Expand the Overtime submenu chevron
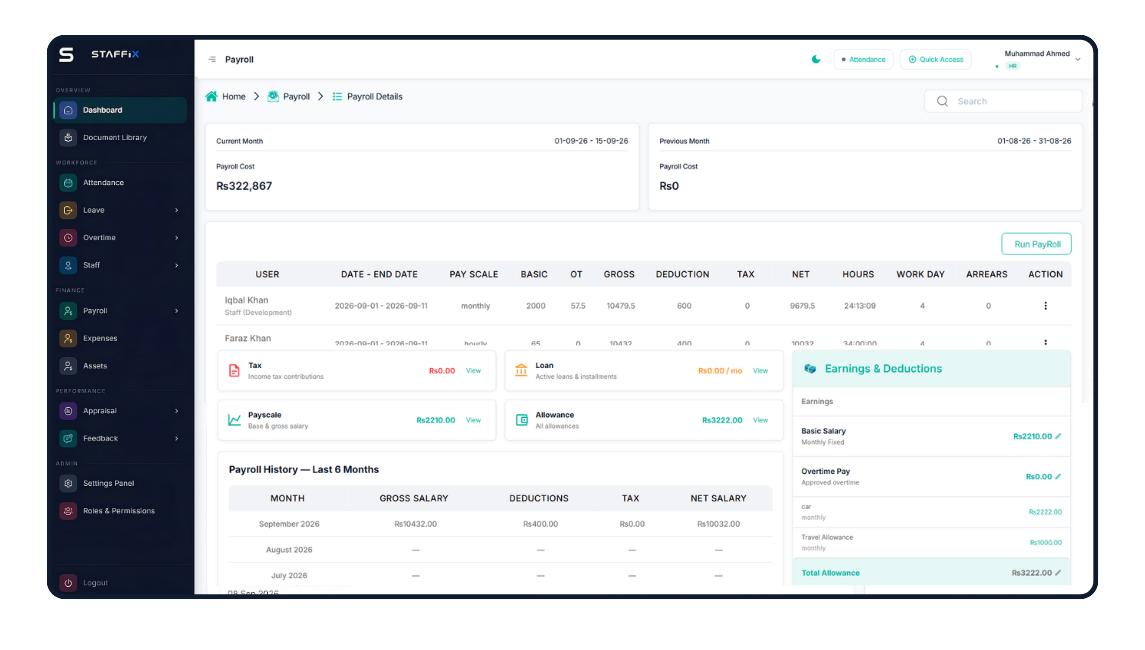Image resolution: width=1145 pixels, height=650 pixels. click(x=177, y=238)
